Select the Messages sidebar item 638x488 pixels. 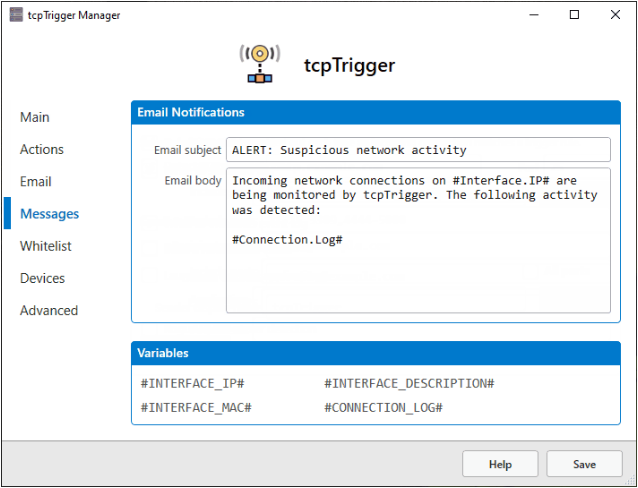pyautogui.click(x=49, y=214)
